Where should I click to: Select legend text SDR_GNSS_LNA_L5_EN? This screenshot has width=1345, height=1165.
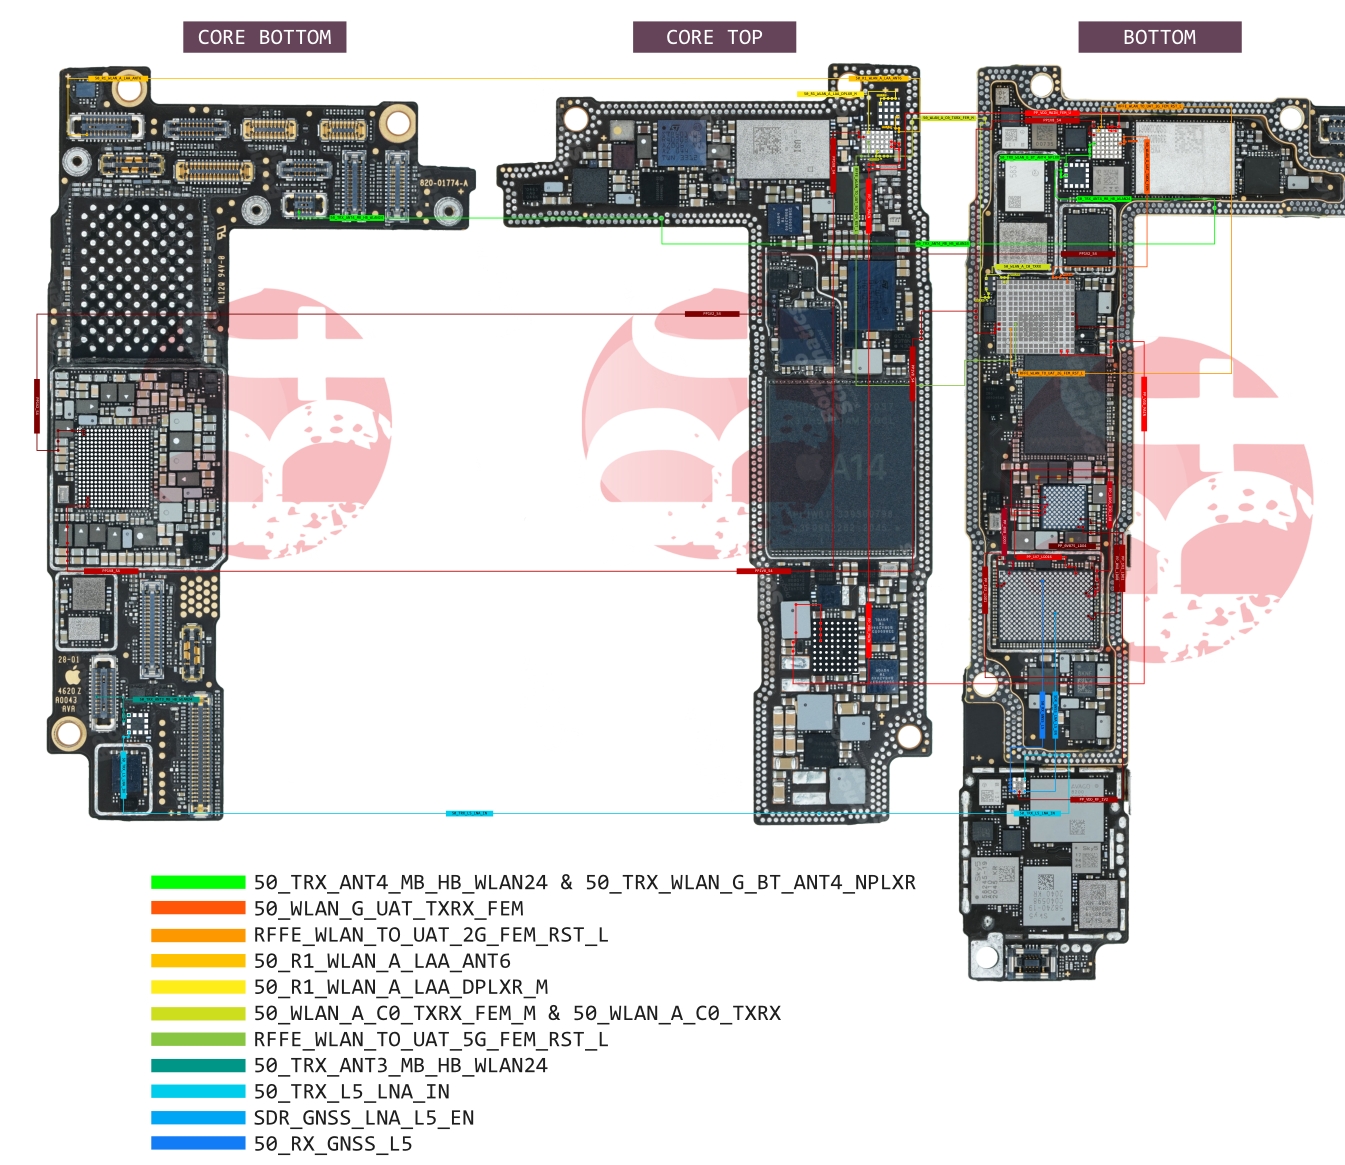364,1117
